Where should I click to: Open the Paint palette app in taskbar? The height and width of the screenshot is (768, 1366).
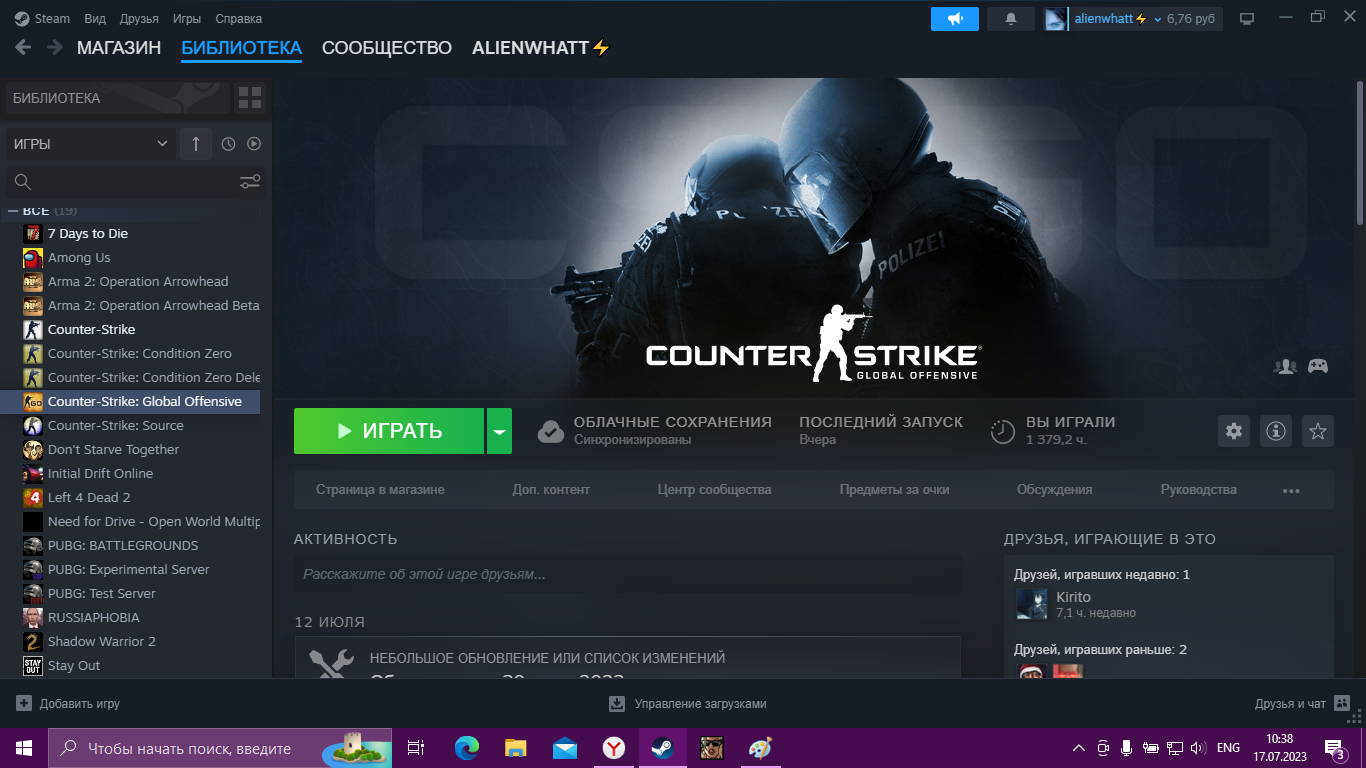760,747
